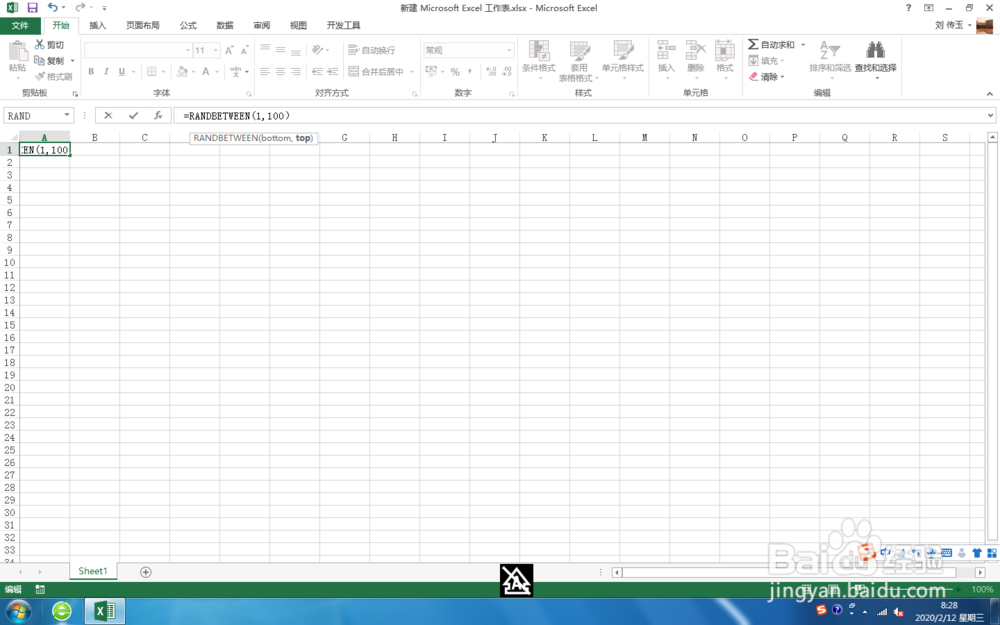Toggle Italic formatting

pos(104,72)
